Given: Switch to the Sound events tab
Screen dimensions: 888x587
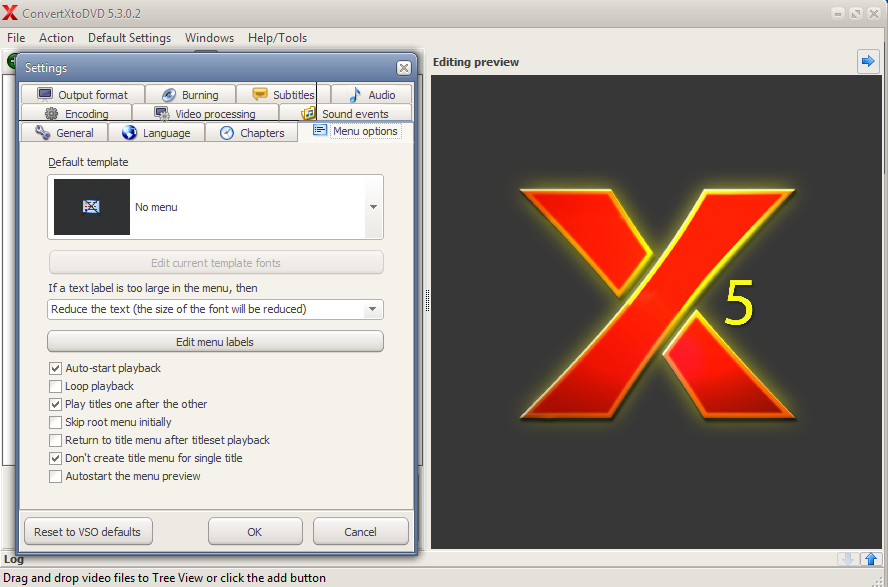Looking at the screenshot, I should click(345, 113).
